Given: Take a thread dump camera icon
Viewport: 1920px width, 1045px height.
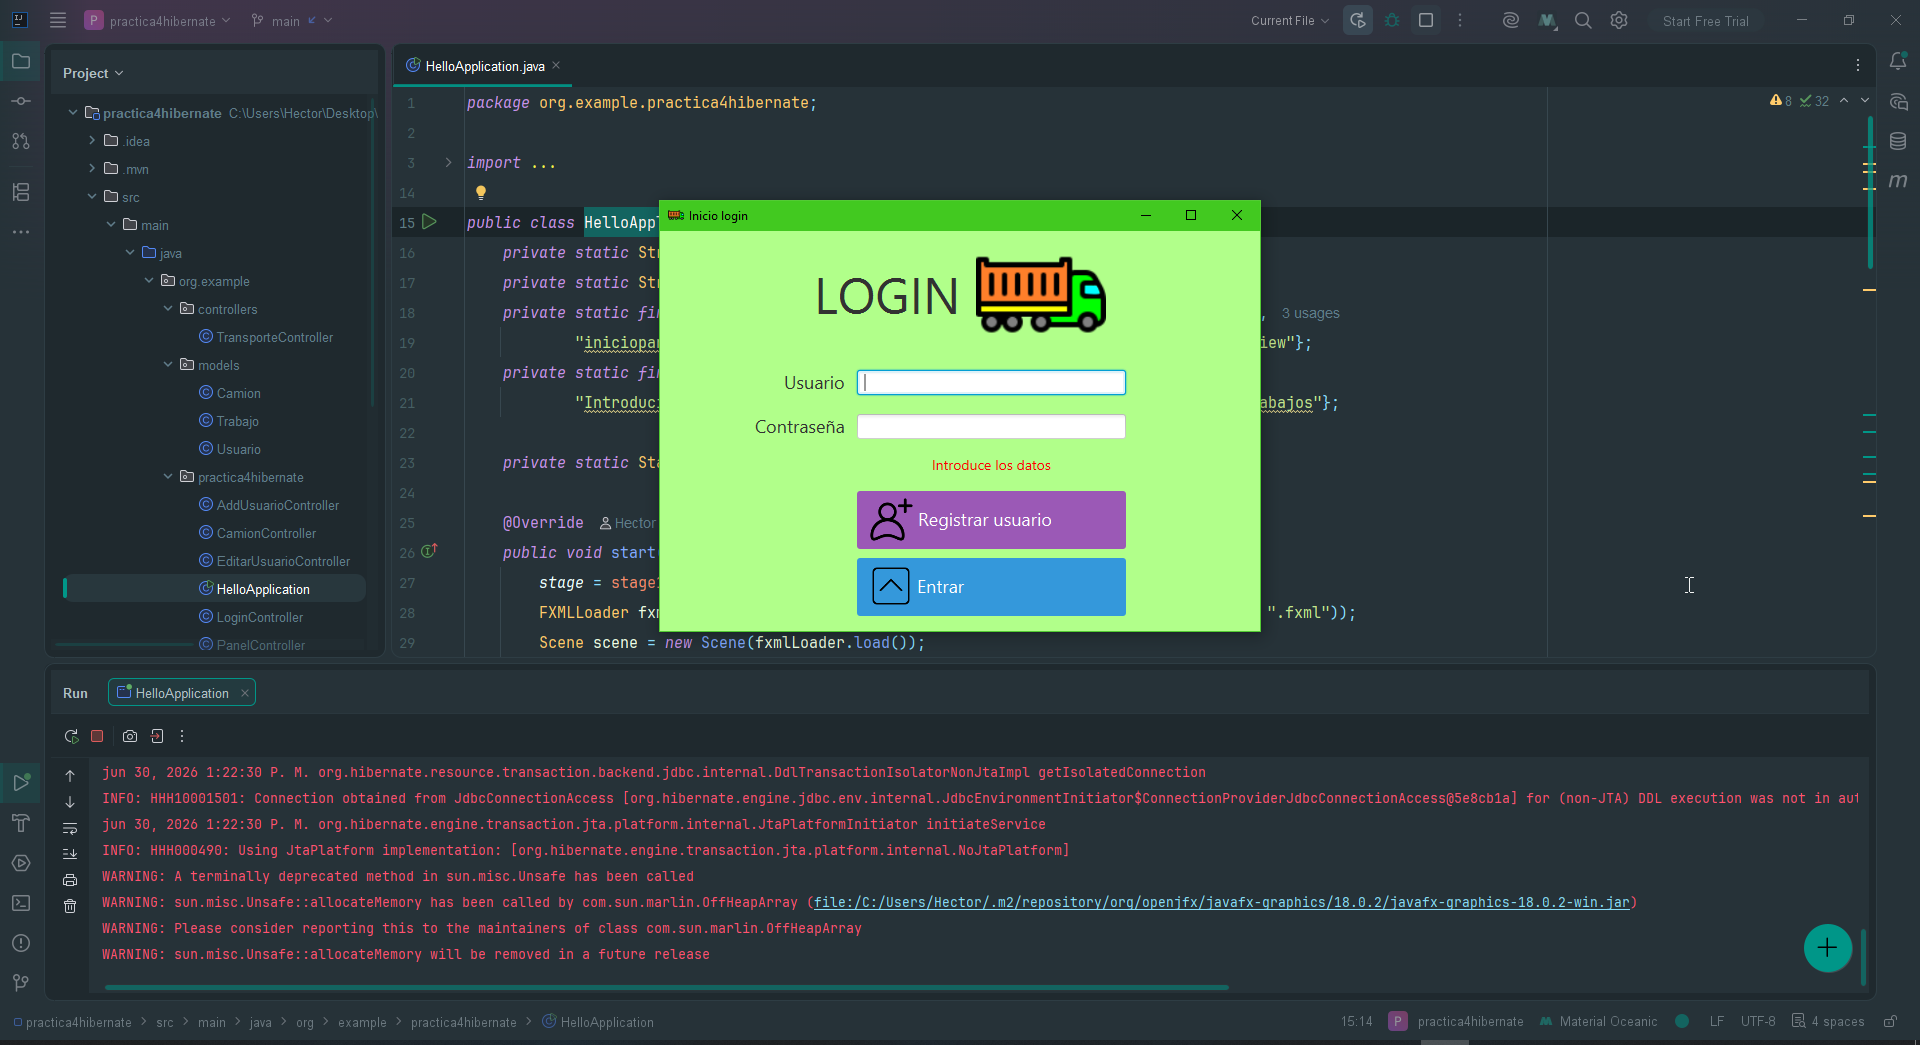Looking at the screenshot, I should pos(130,736).
